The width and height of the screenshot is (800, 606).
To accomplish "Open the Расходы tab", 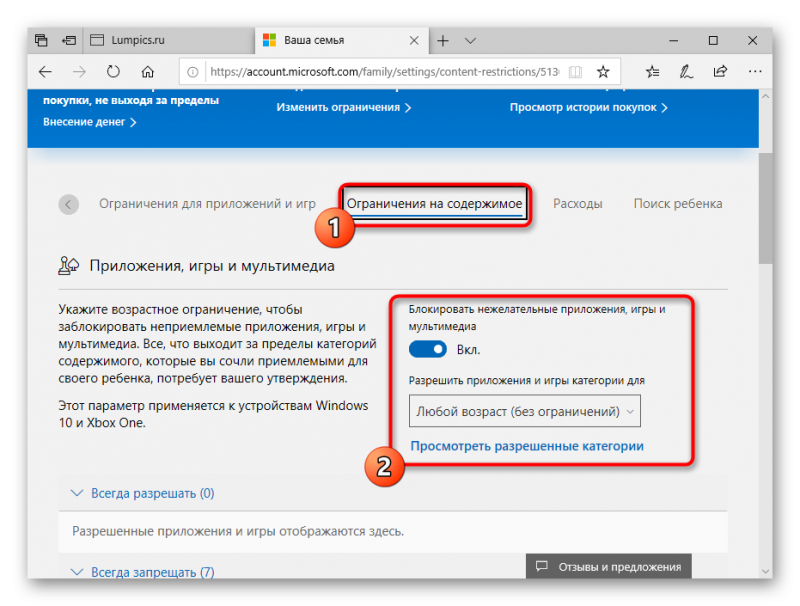I will tap(578, 204).
